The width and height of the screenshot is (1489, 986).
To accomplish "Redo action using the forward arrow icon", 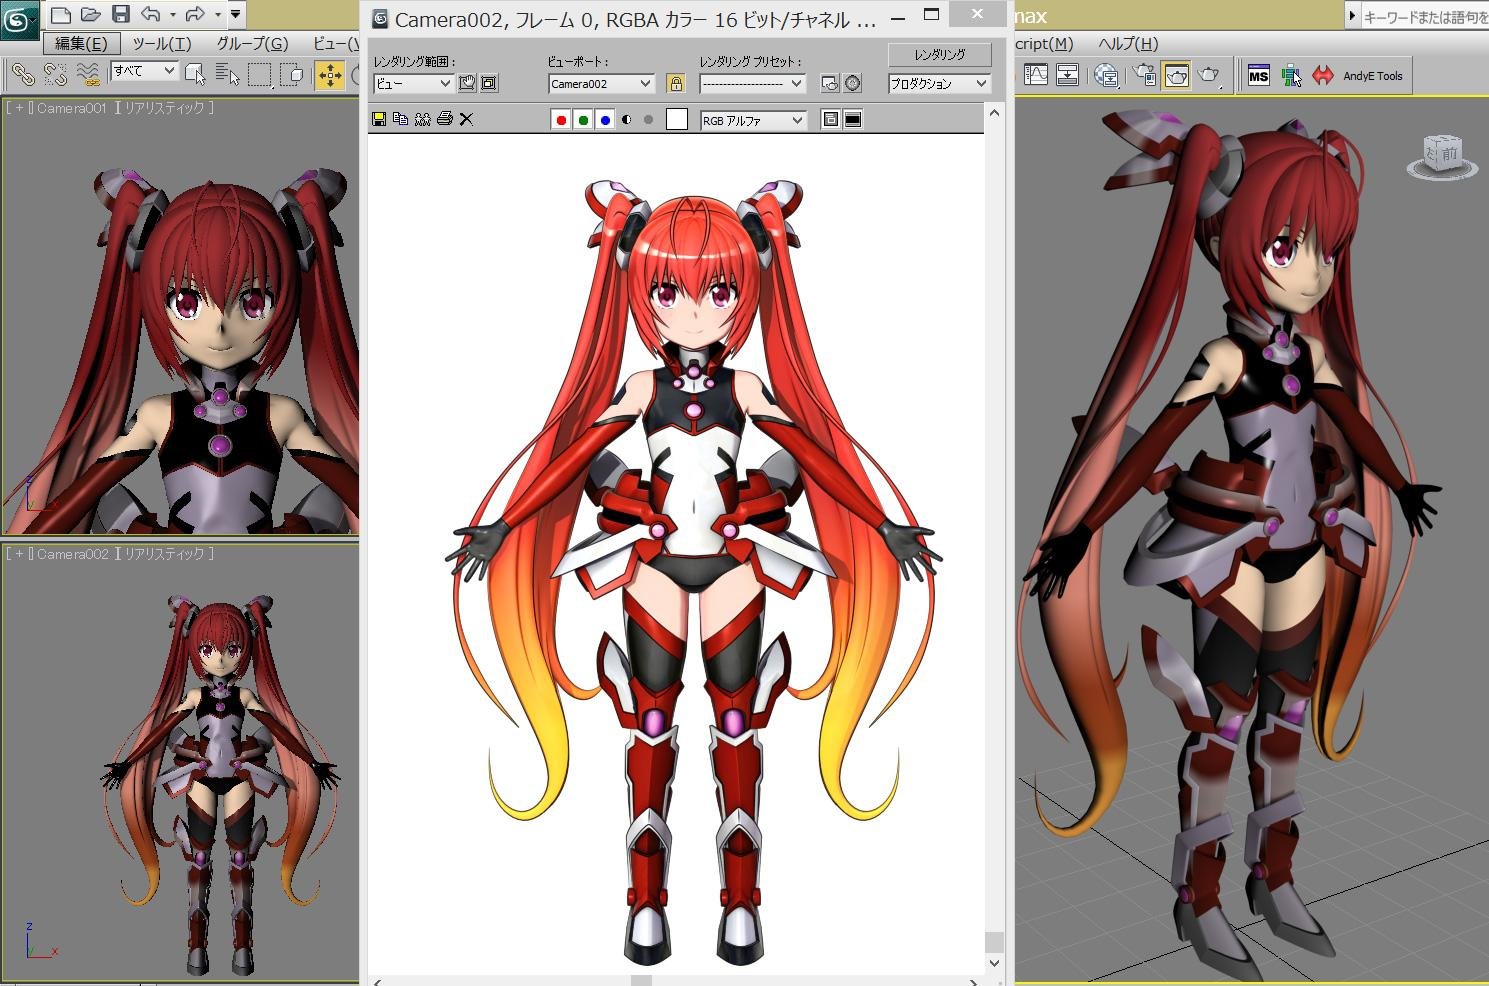I will click(195, 14).
